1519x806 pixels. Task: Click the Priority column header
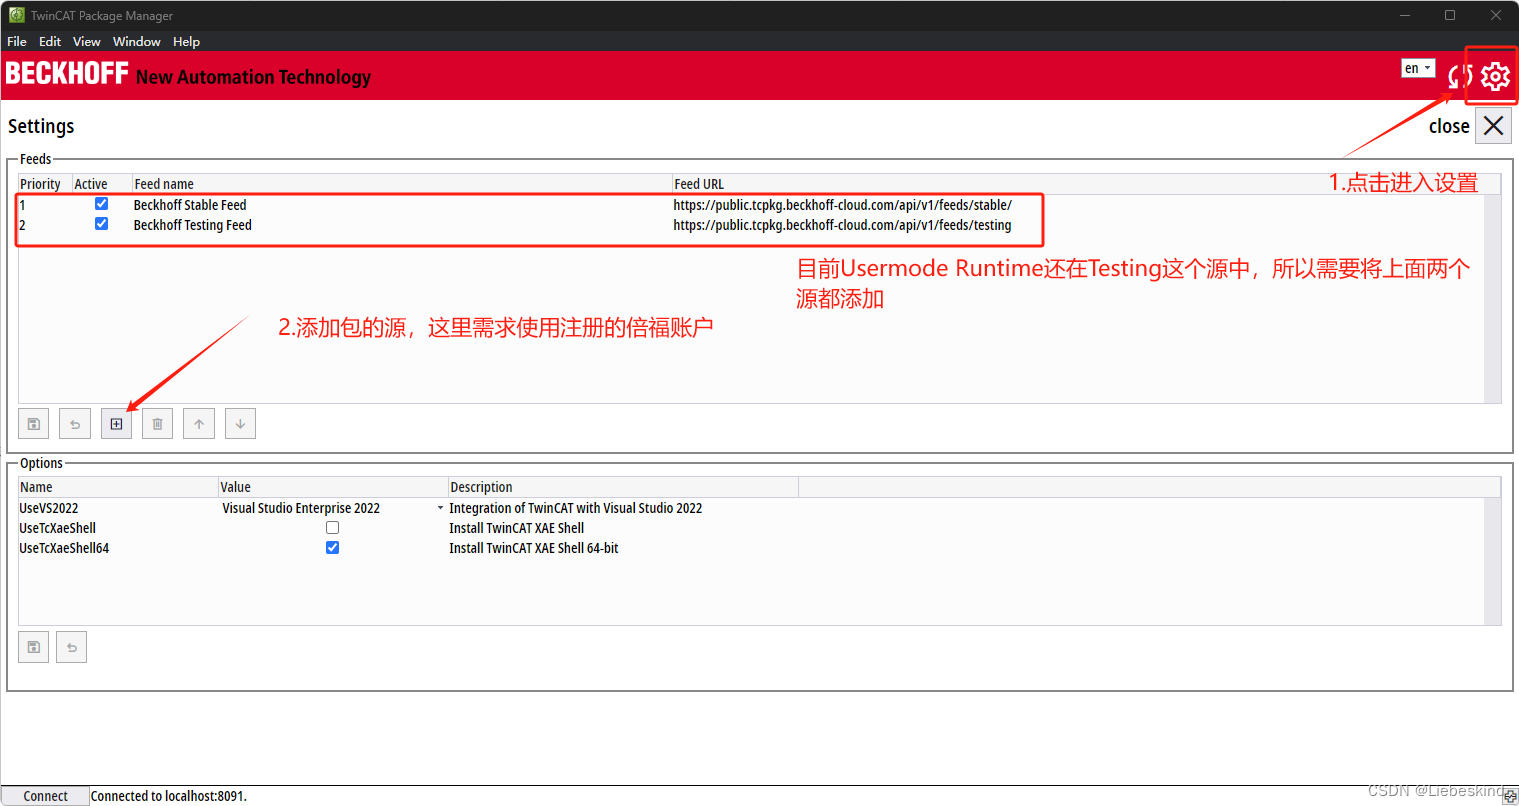[x=45, y=184]
